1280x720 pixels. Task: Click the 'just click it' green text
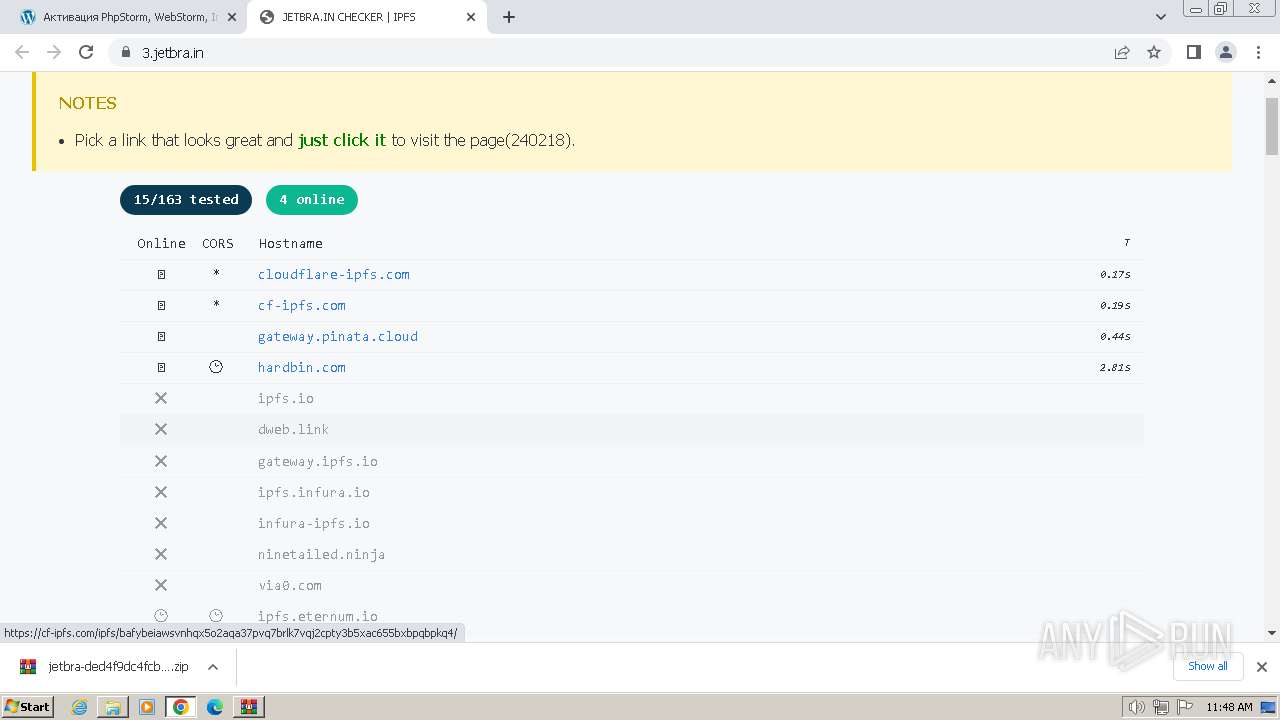pos(342,140)
